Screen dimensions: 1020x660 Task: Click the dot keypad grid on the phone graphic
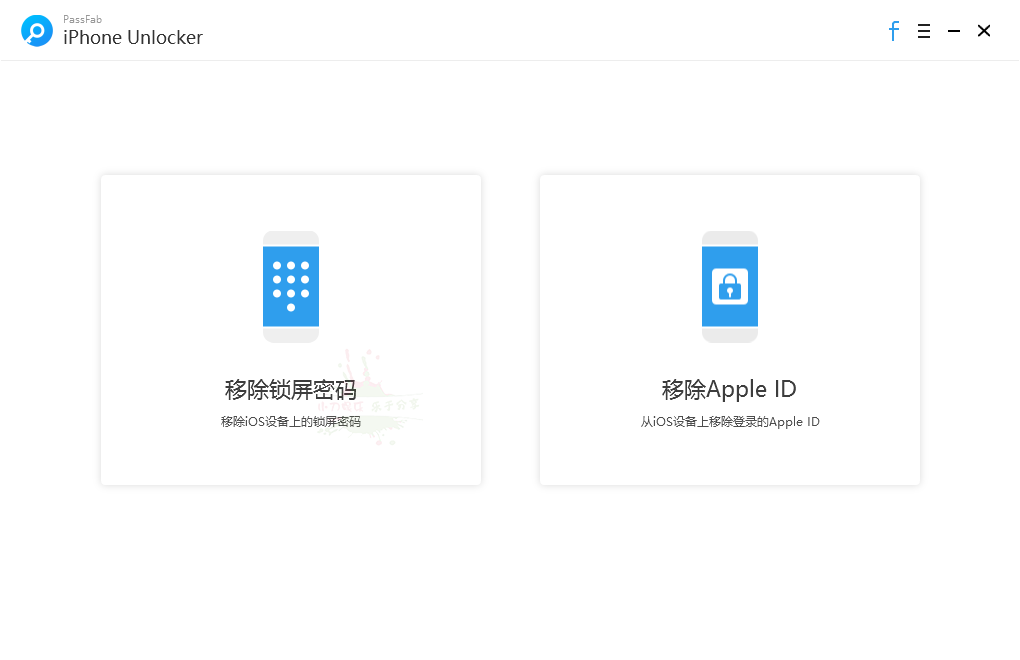(x=291, y=285)
